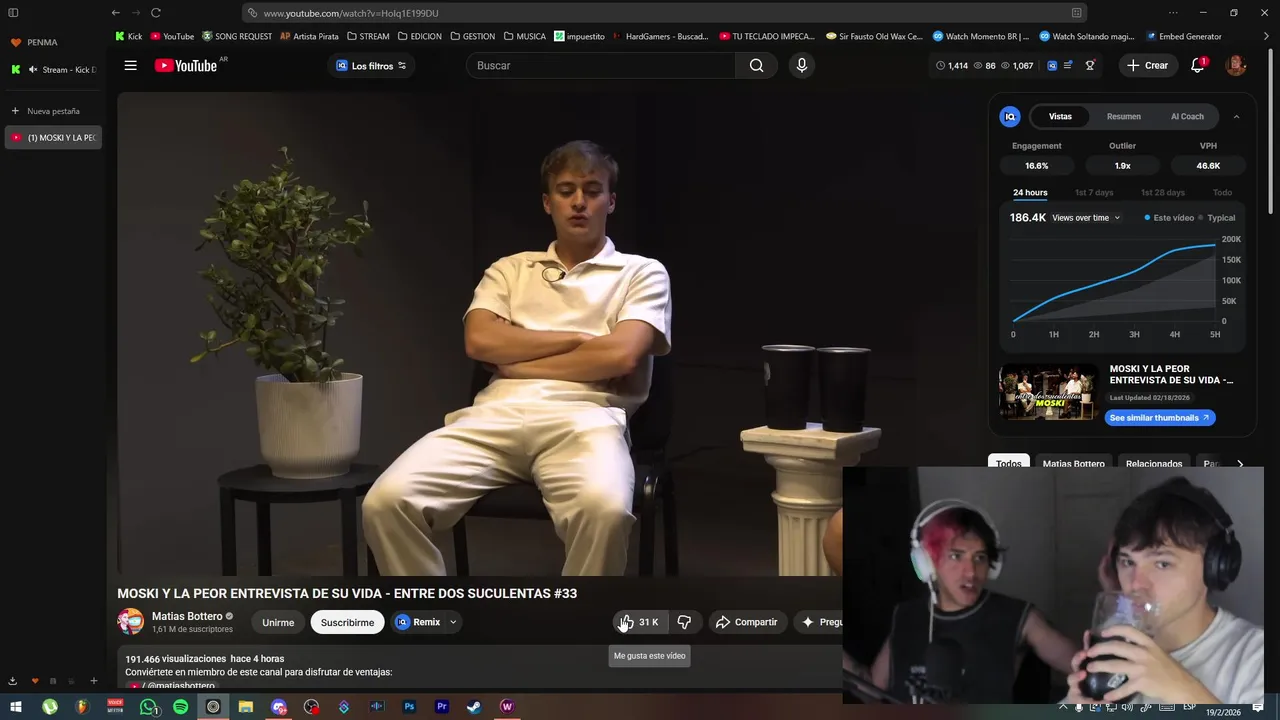The image size is (1280, 720).
Task: Click the Compartir share button
Action: 747,622
